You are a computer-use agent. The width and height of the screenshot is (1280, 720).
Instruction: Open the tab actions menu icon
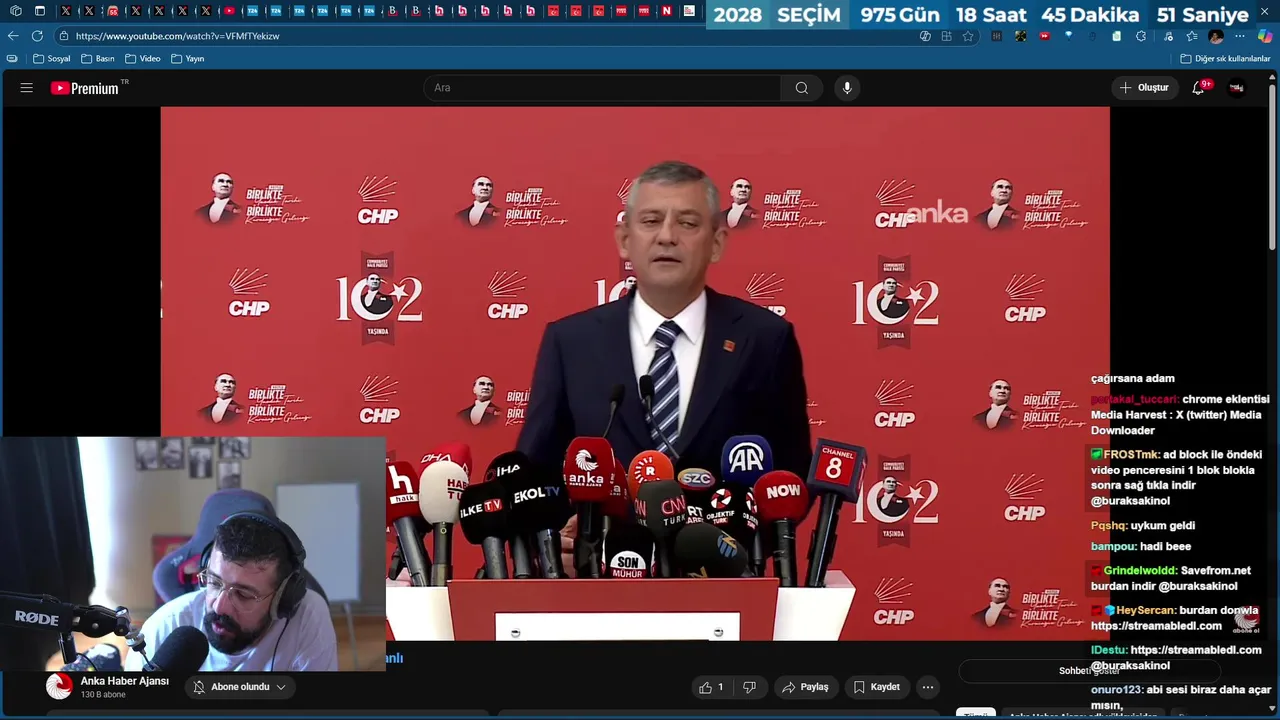click(x=39, y=11)
